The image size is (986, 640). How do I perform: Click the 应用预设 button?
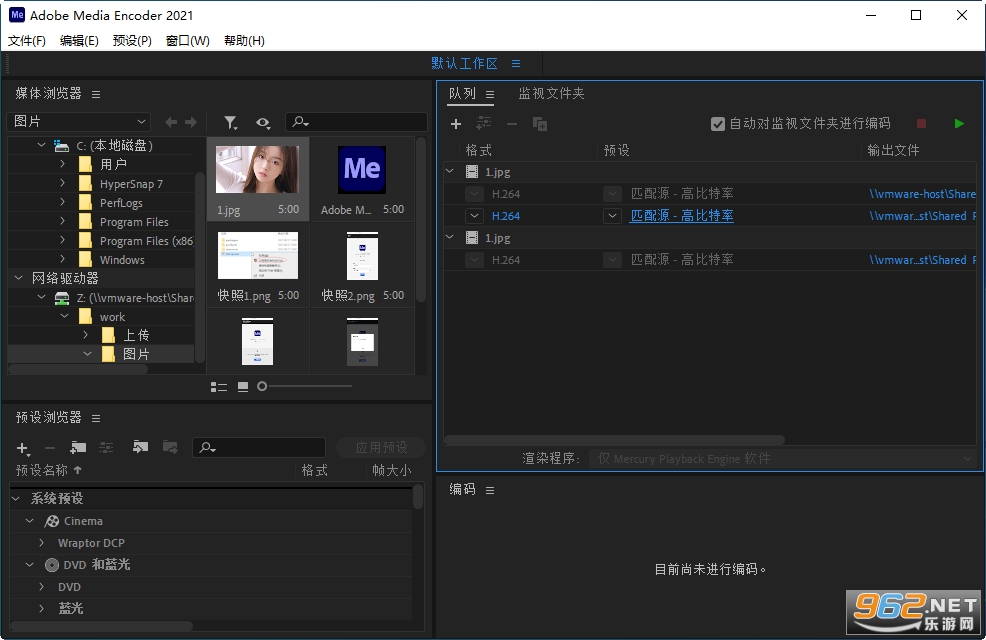(x=381, y=448)
